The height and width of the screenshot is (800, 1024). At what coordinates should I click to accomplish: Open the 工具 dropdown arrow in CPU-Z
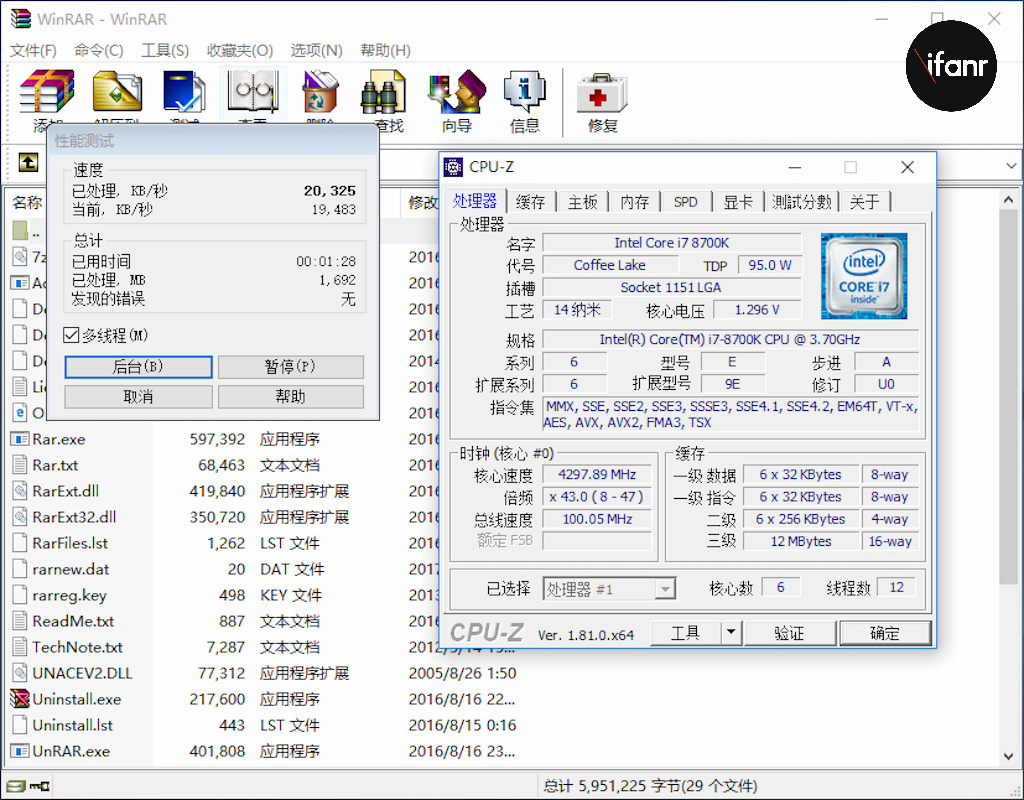pos(731,633)
